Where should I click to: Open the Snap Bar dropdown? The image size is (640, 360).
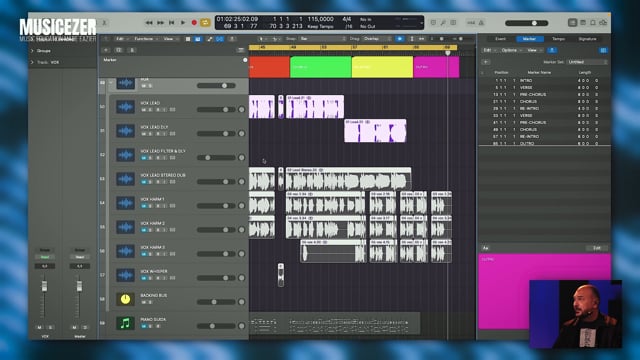click(x=322, y=39)
